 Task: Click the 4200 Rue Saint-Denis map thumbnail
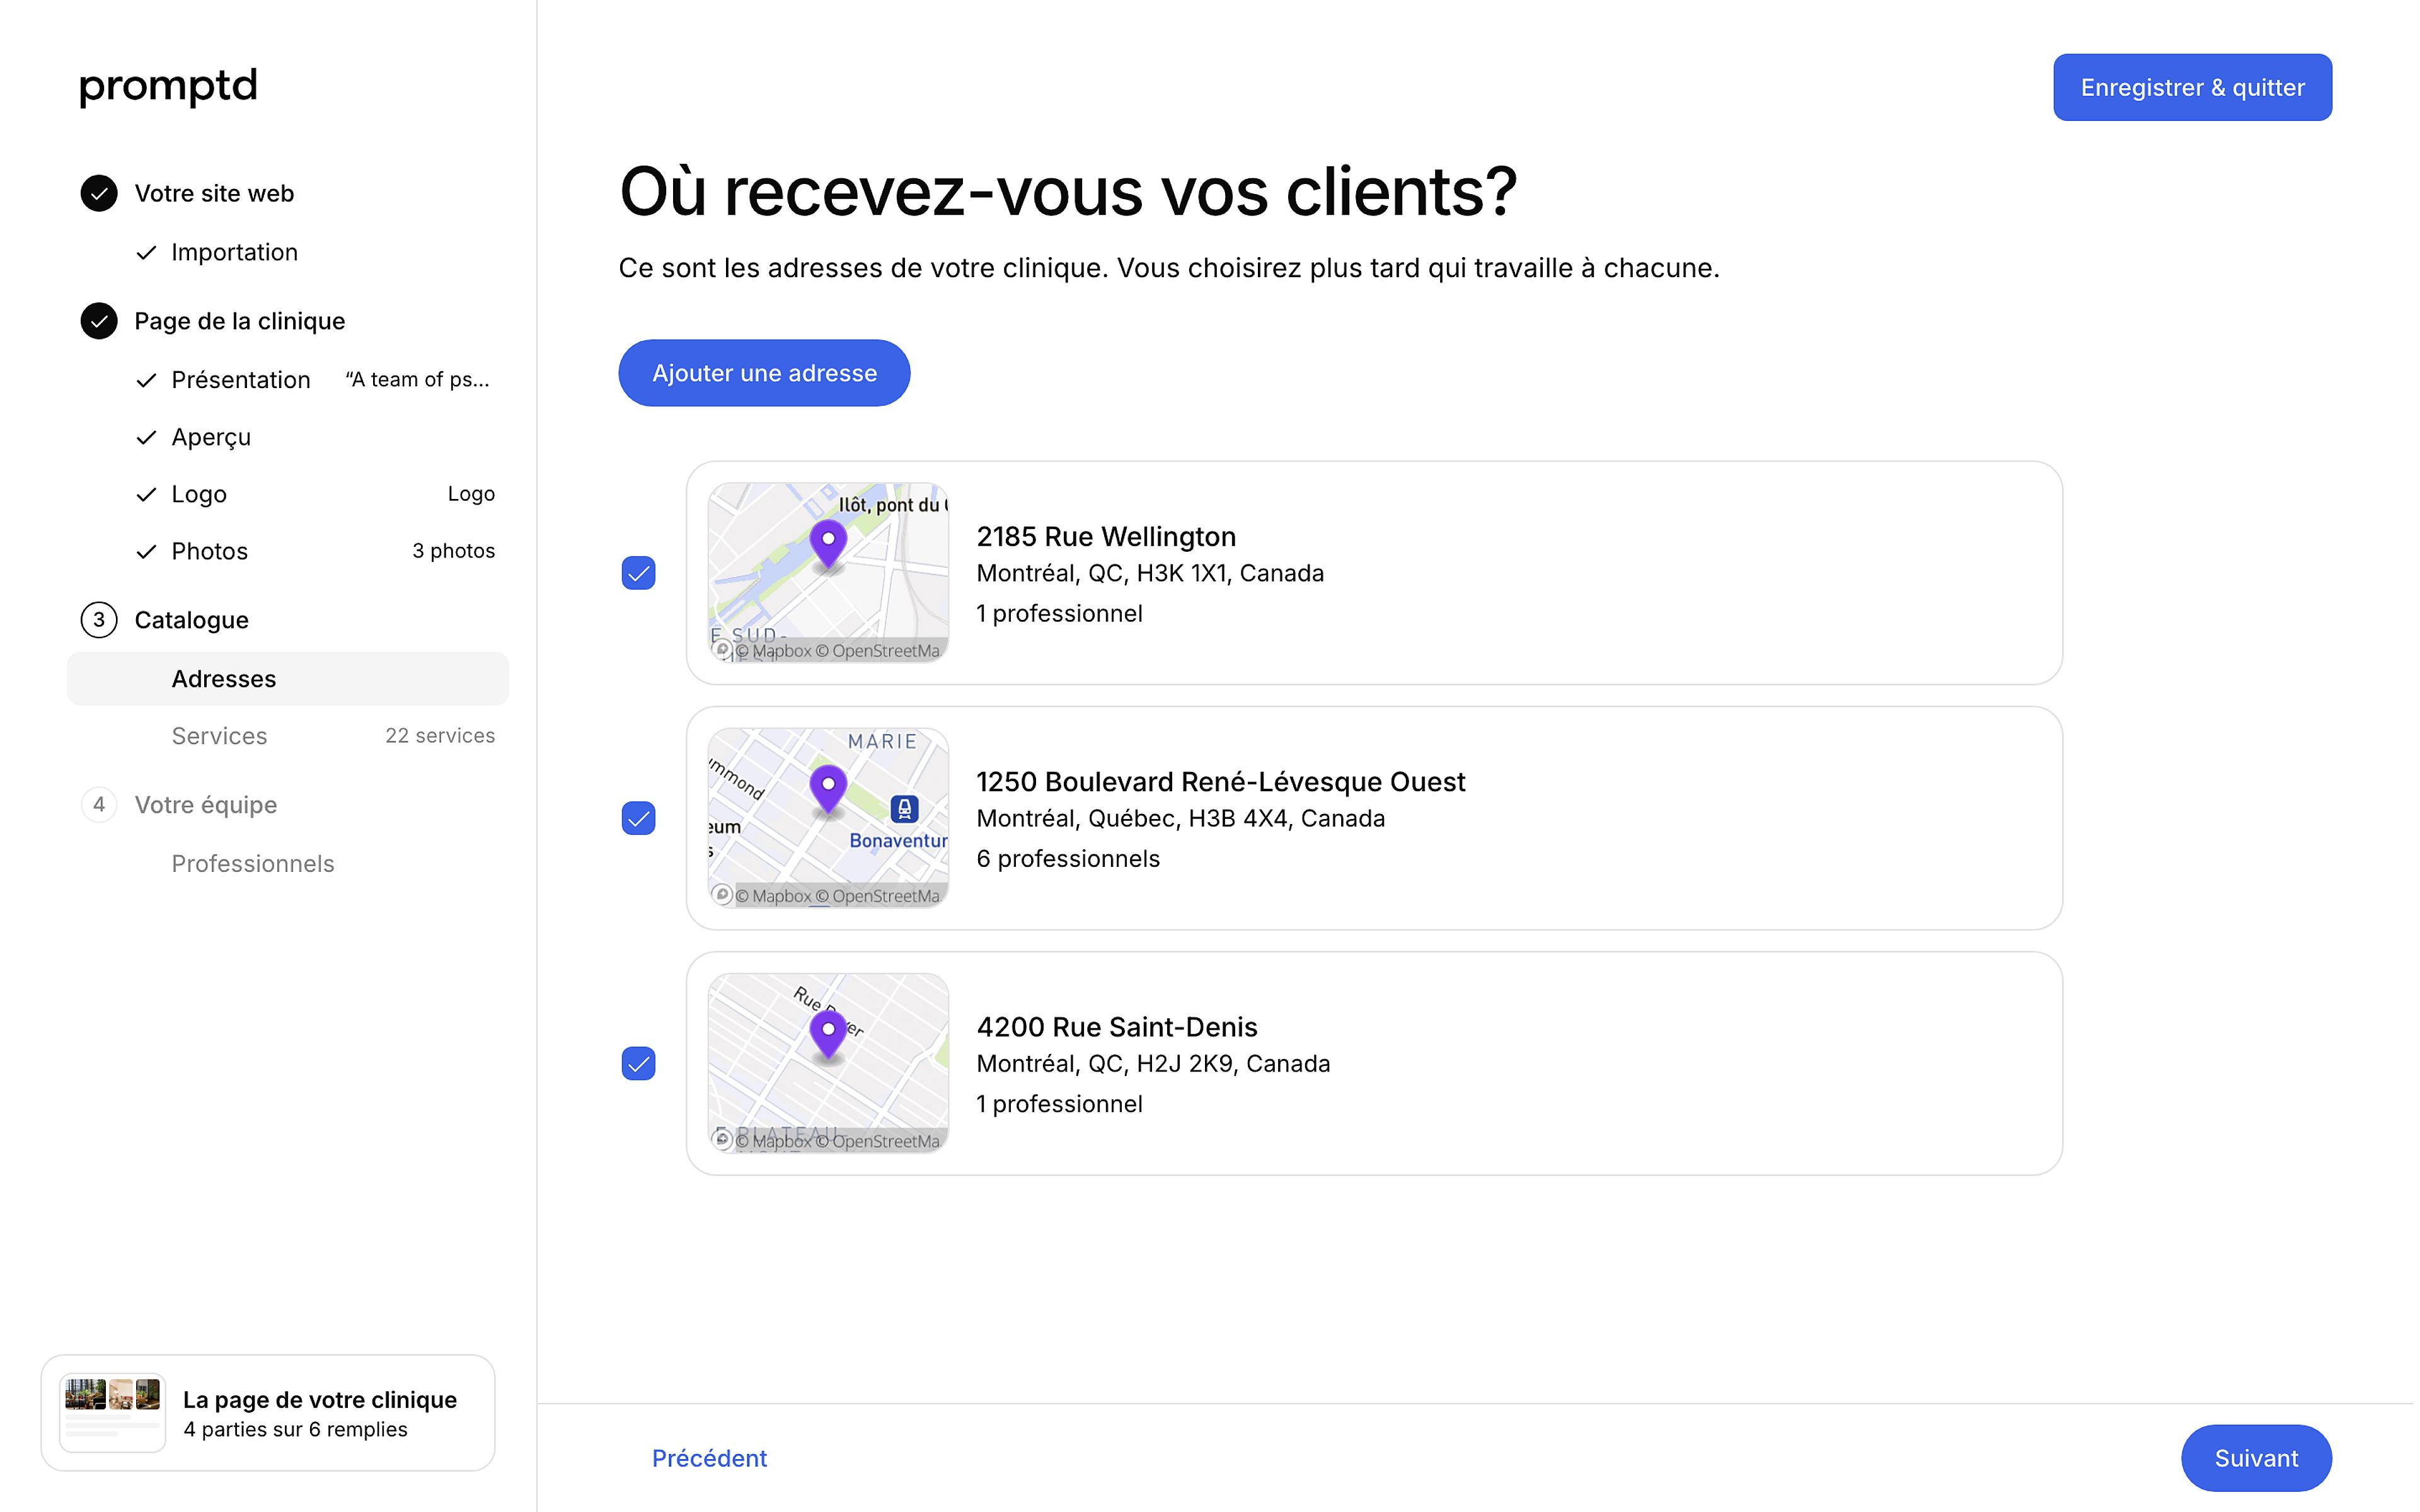pyautogui.click(x=828, y=1063)
